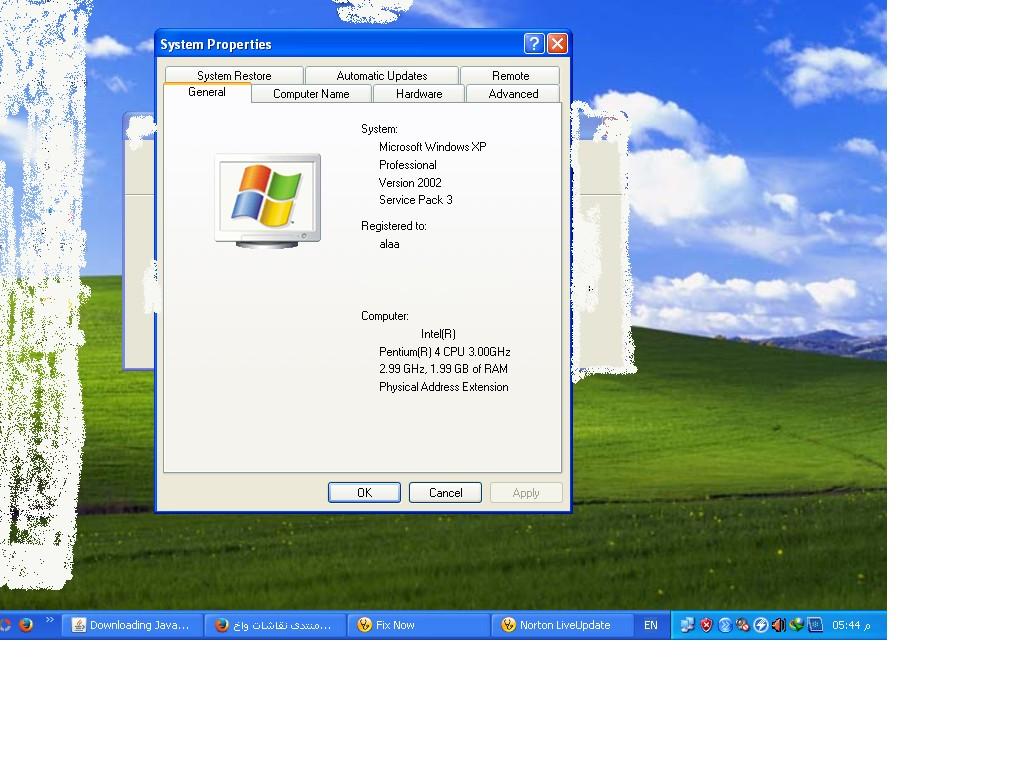The width and height of the screenshot is (1024, 768).
Task: Click the green tray icon beside volume
Action: 796,625
